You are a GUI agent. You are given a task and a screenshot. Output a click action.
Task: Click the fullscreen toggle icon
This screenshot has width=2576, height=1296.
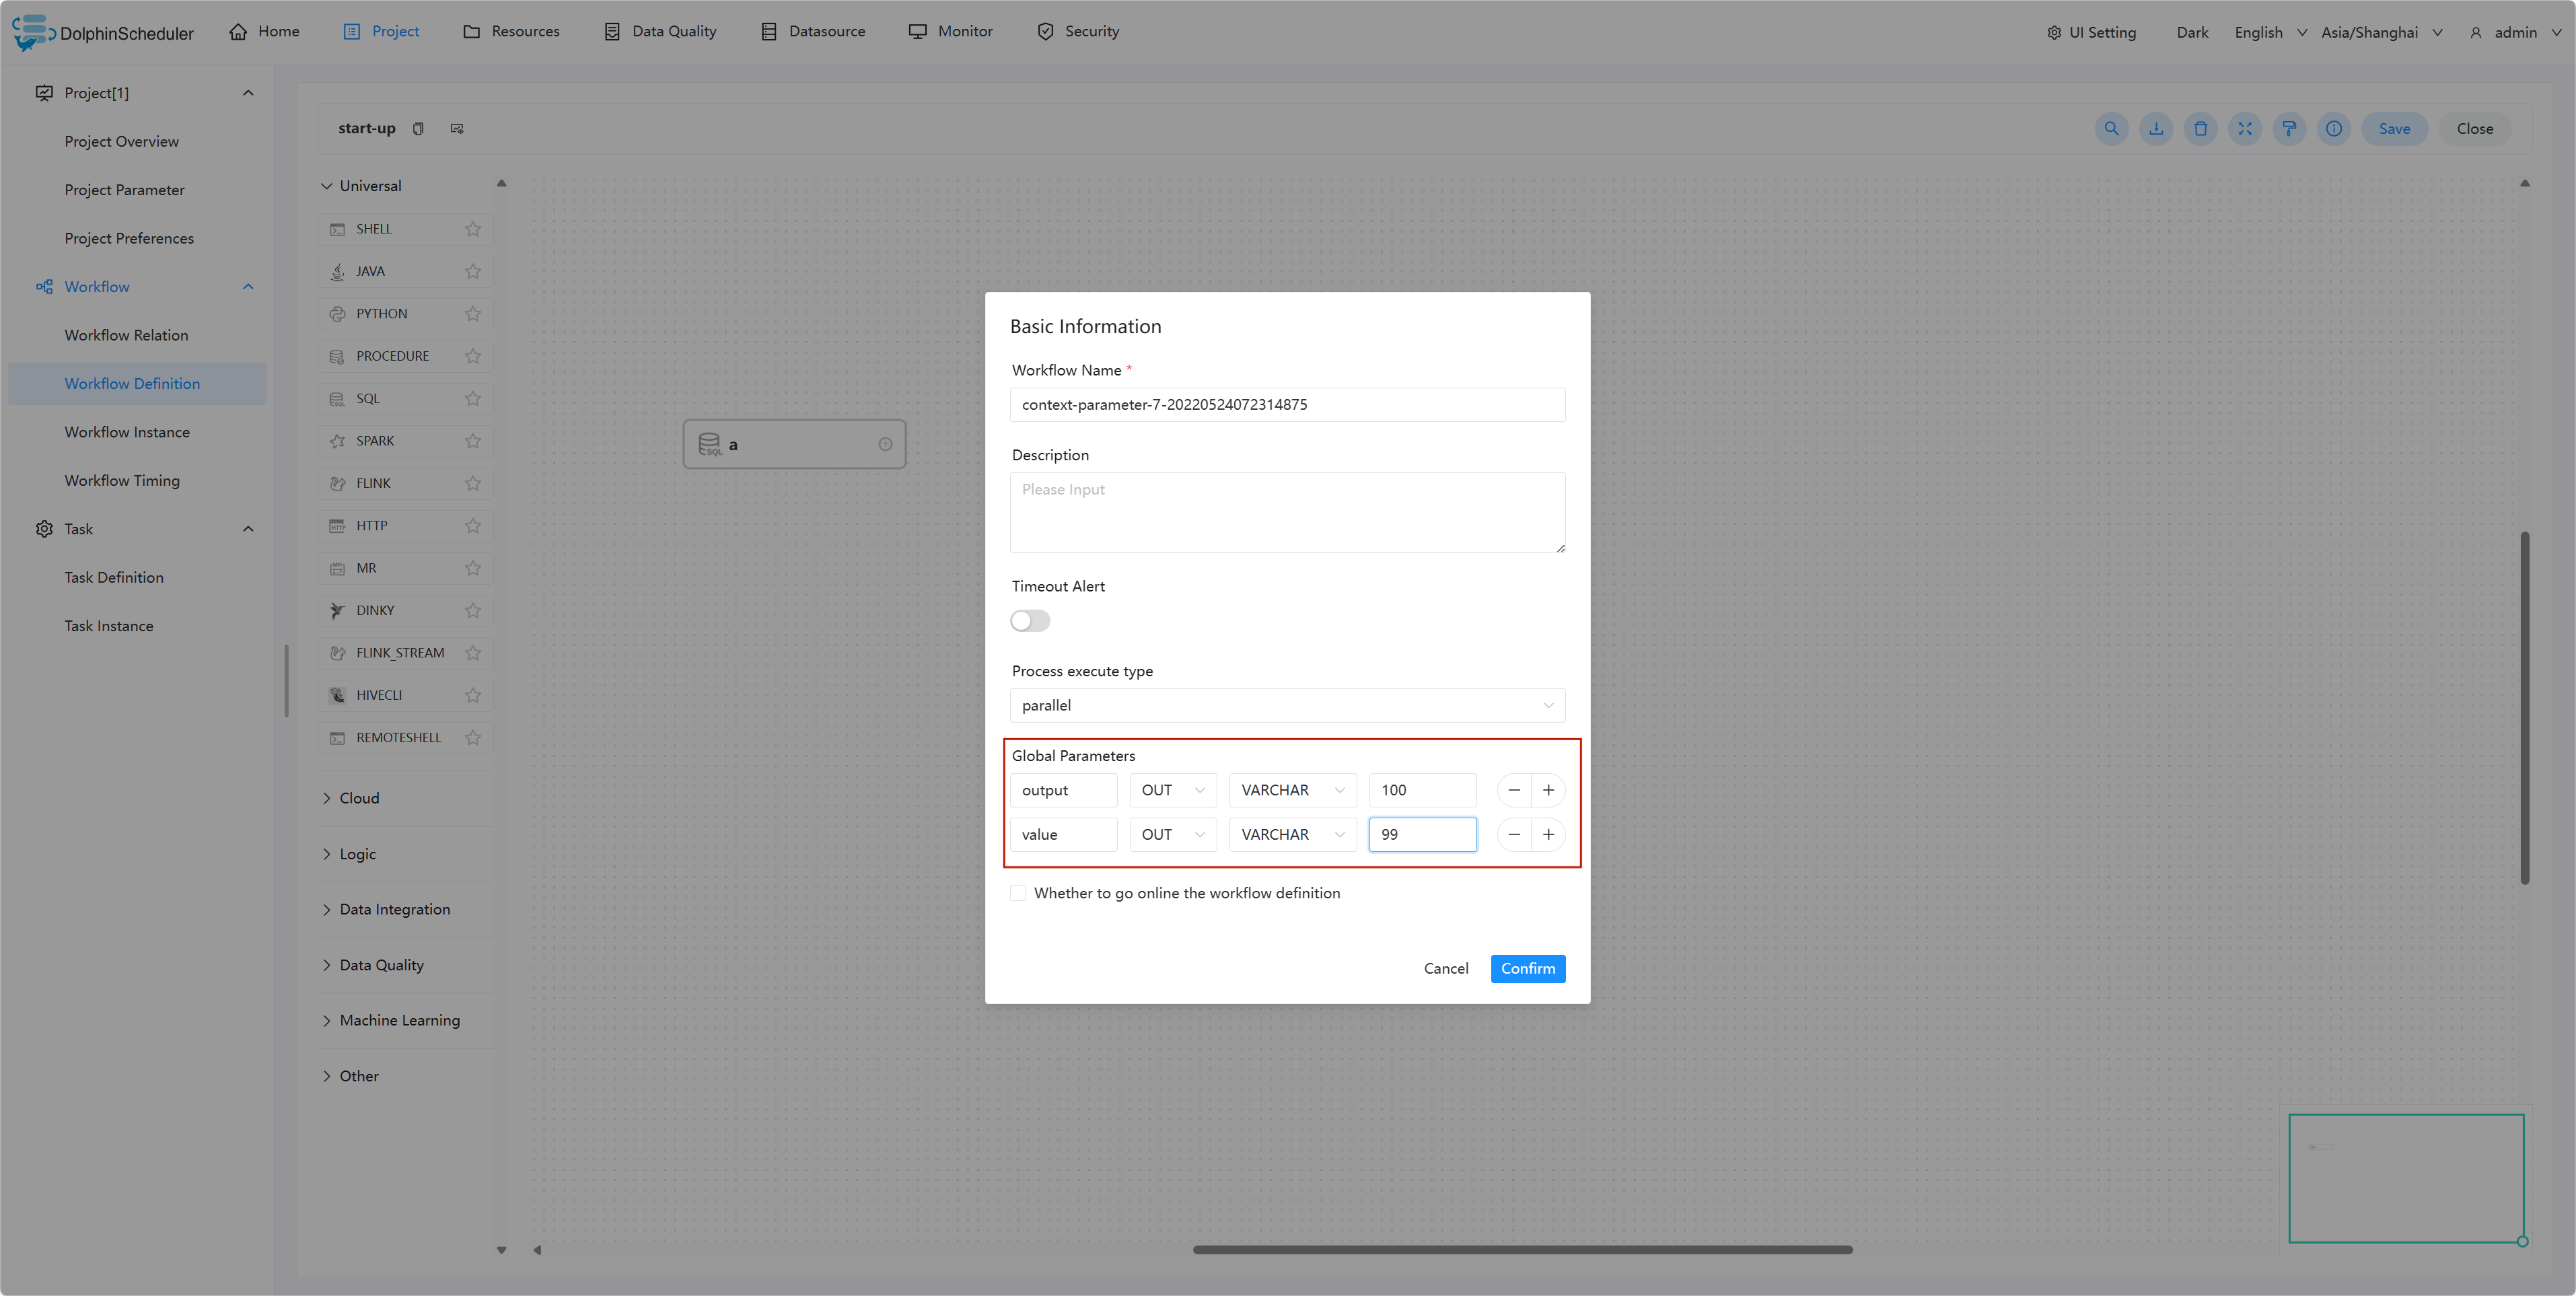tap(2245, 128)
